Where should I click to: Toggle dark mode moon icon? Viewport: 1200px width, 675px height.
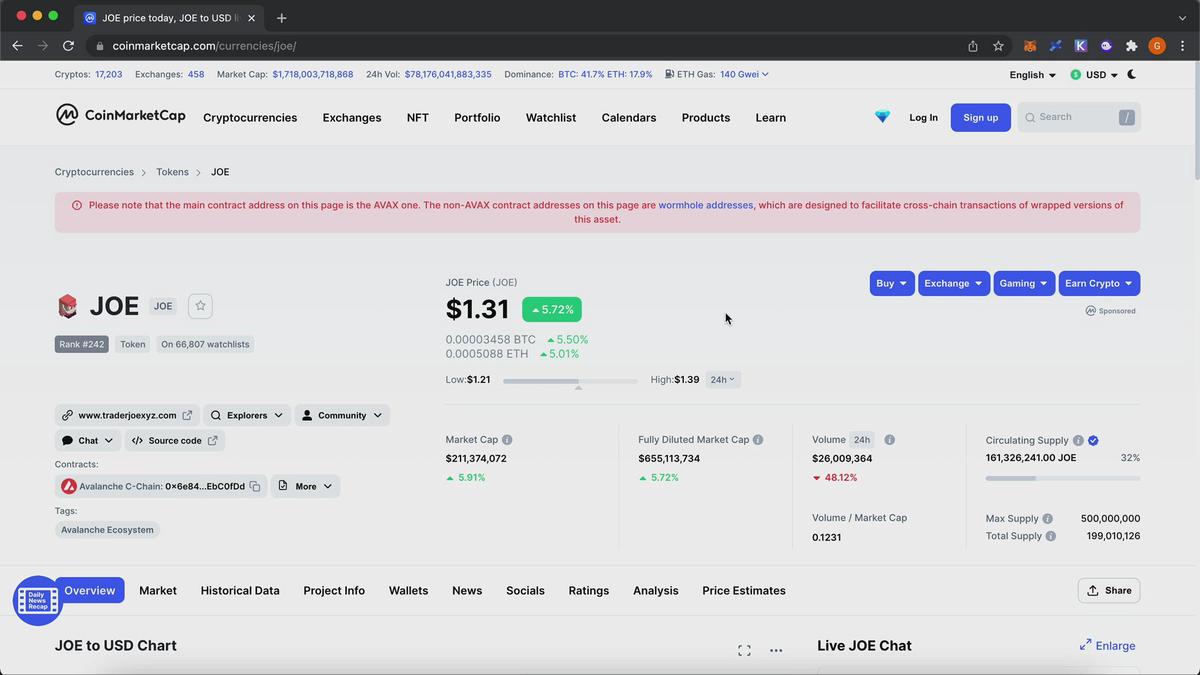1132,74
